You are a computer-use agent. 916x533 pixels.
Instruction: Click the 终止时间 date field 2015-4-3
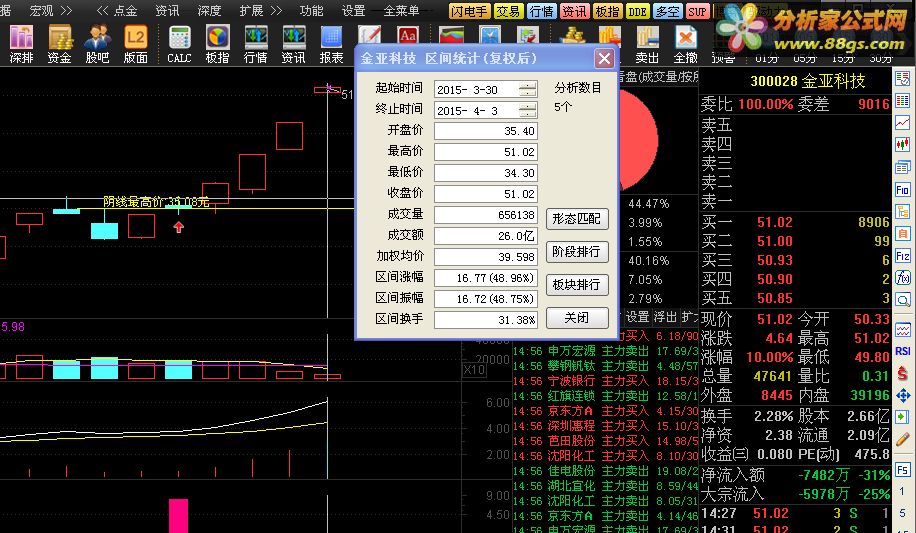pos(485,110)
